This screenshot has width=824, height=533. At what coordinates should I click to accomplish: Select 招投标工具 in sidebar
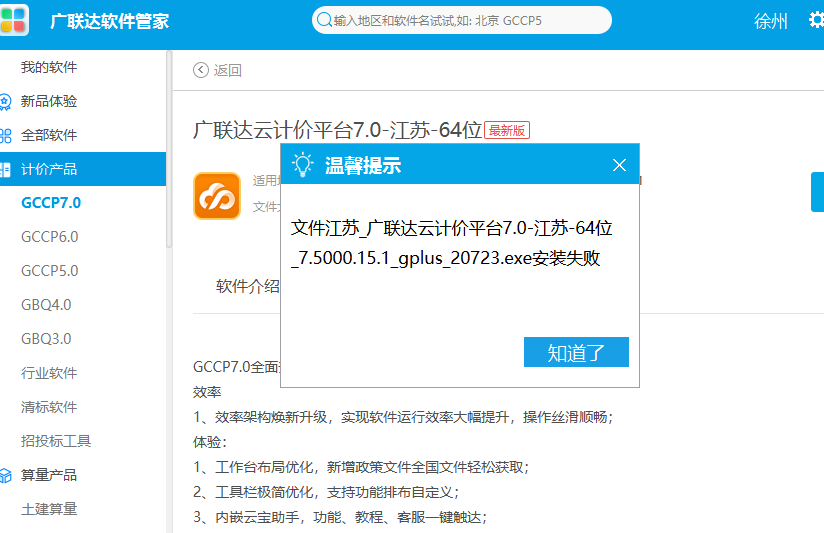[x=56, y=440]
